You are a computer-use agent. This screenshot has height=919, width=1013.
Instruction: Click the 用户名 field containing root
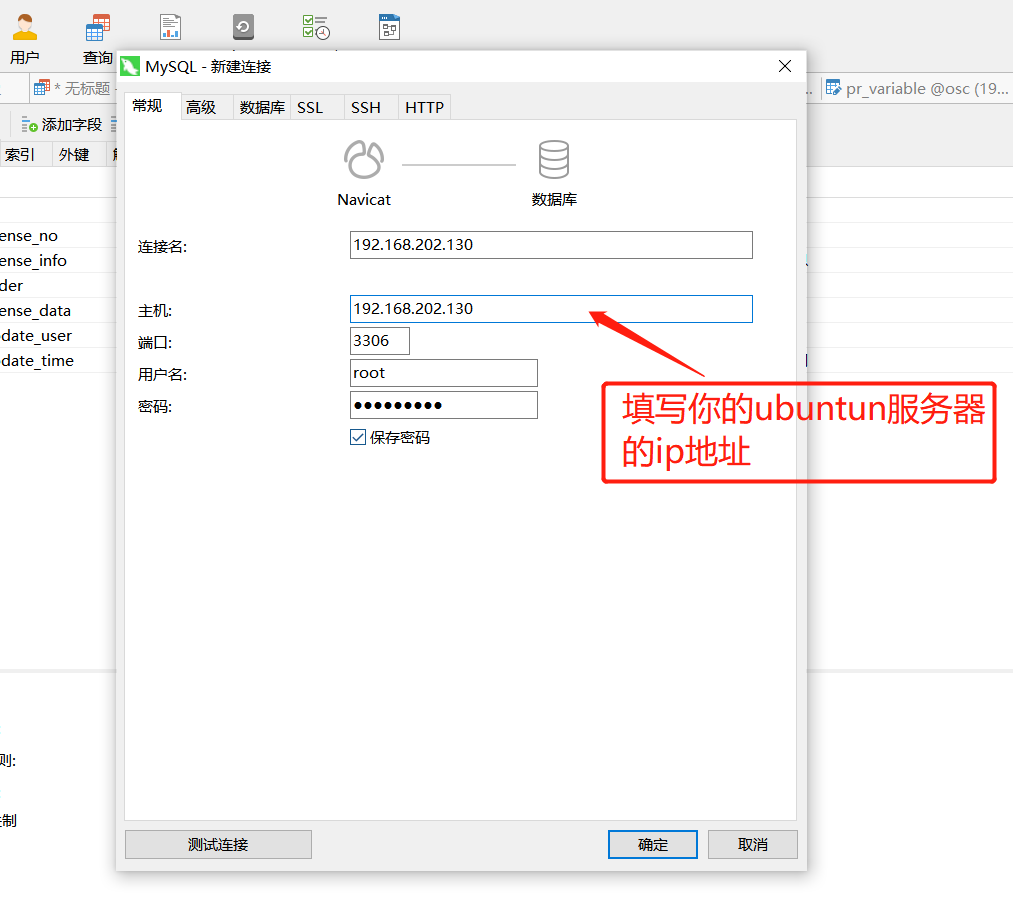[444, 373]
